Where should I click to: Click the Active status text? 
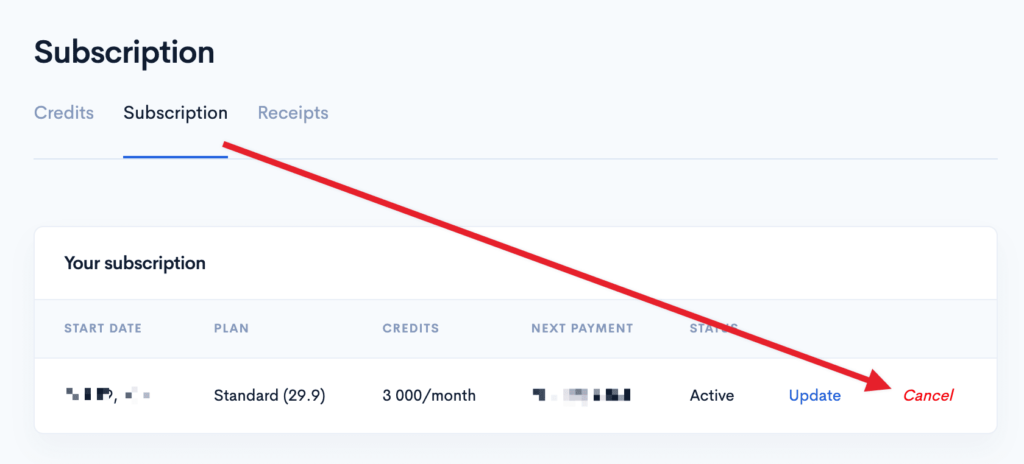point(712,395)
